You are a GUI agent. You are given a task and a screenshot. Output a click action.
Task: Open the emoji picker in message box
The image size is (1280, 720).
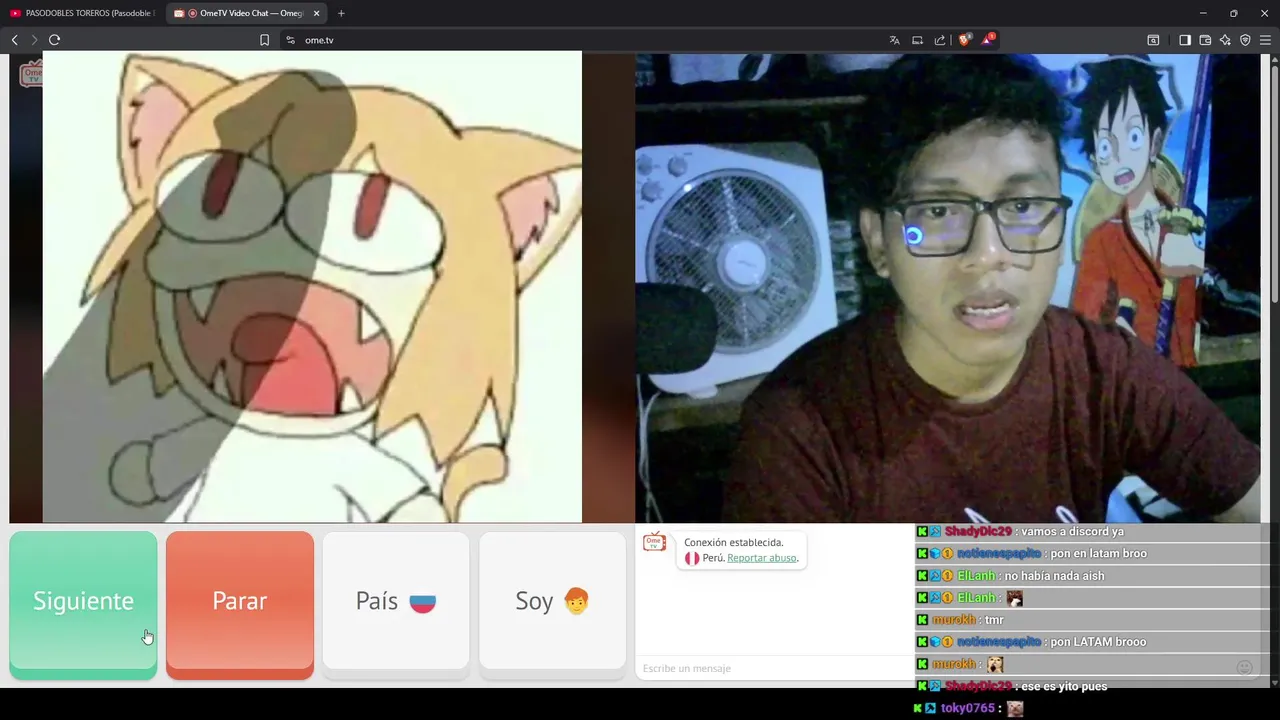pyautogui.click(x=1244, y=668)
